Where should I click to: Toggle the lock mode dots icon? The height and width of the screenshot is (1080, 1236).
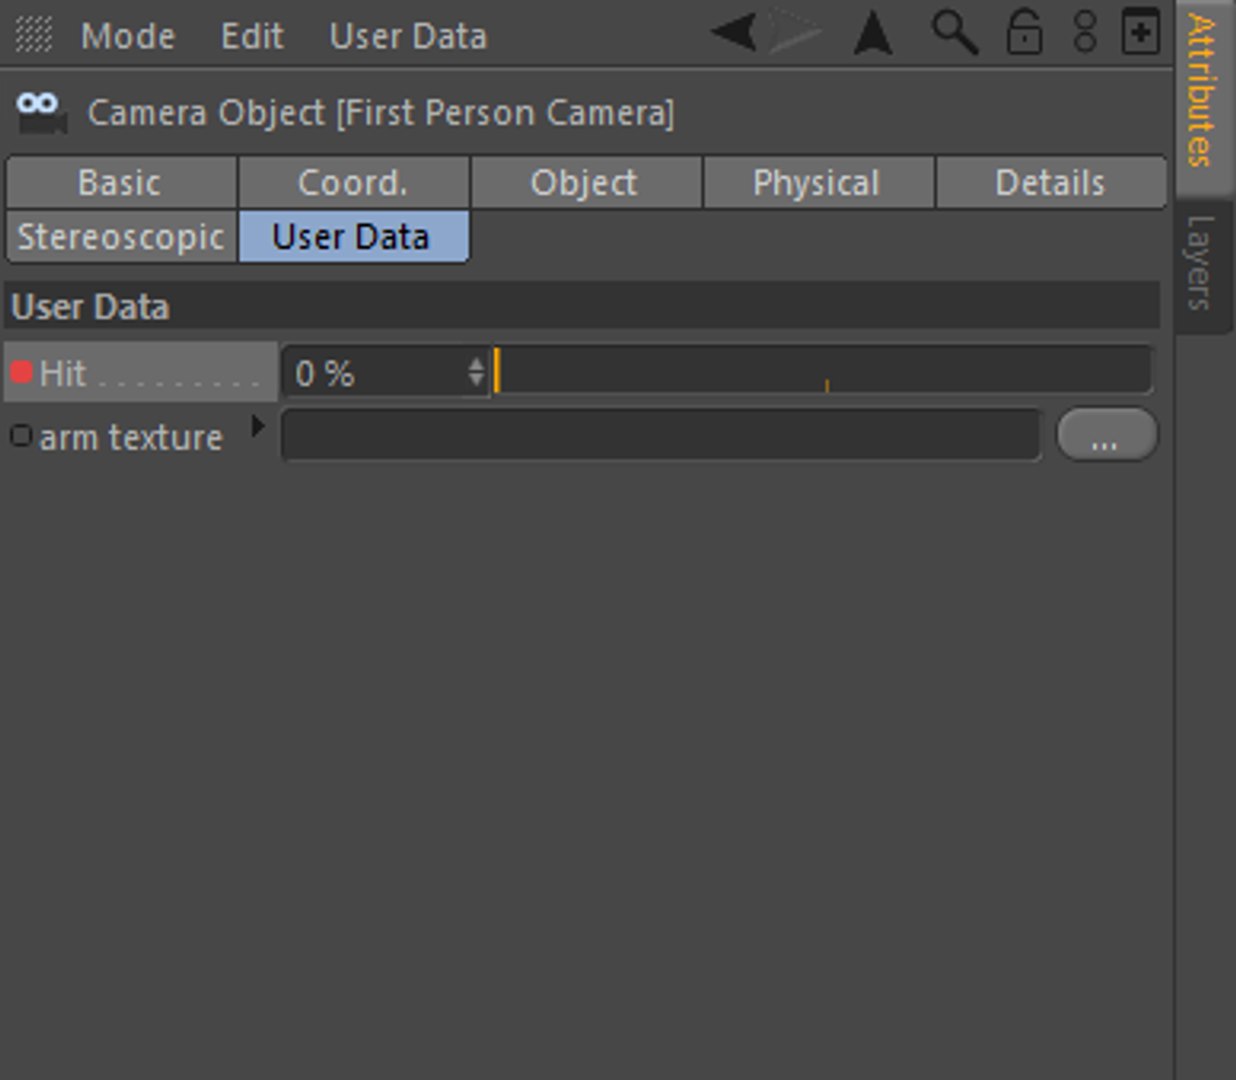[1085, 33]
